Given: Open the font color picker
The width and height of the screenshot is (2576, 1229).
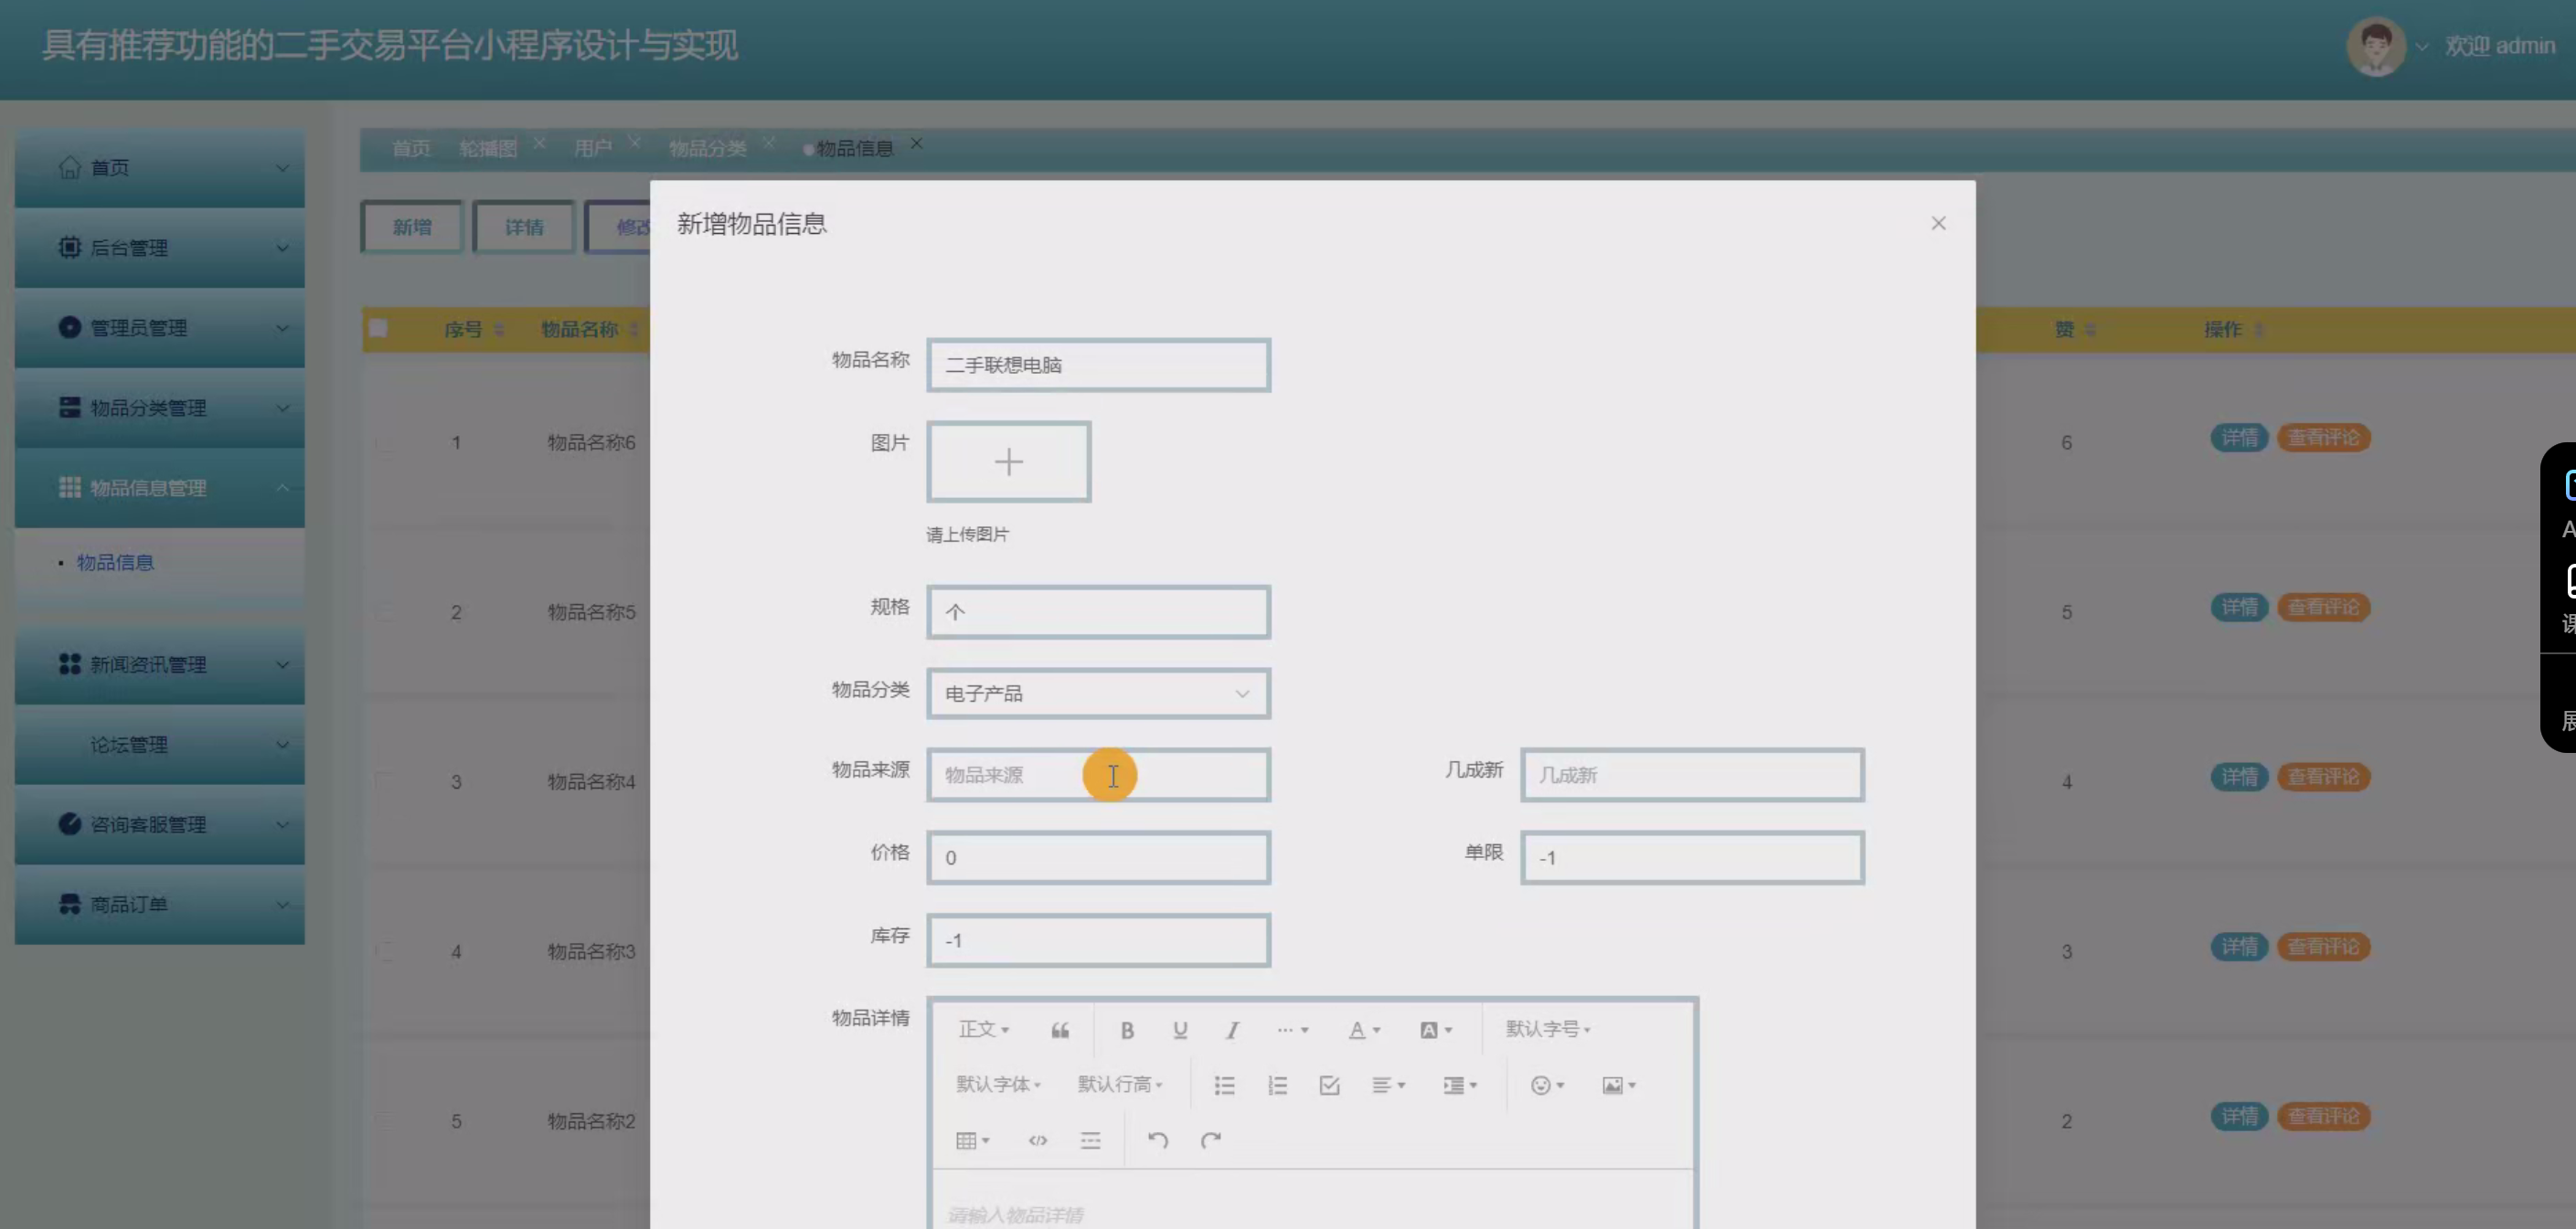Looking at the screenshot, I should pos(1364,1030).
